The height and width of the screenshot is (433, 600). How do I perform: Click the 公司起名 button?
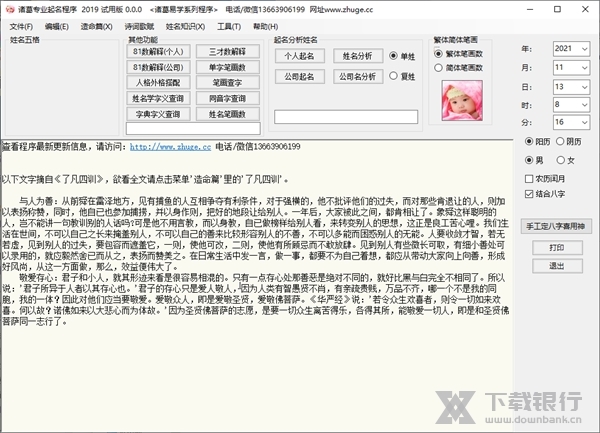[x=300, y=77]
